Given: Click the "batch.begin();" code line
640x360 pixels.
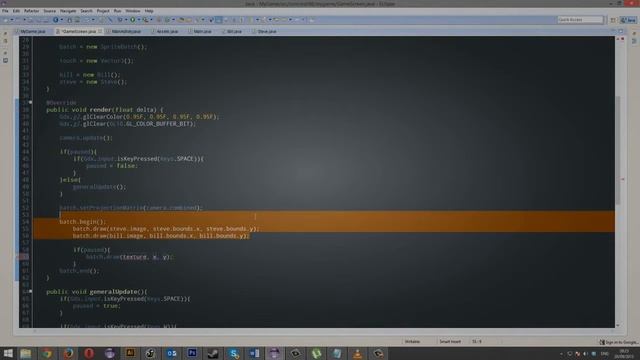Looking at the screenshot, I should (82, 222).
